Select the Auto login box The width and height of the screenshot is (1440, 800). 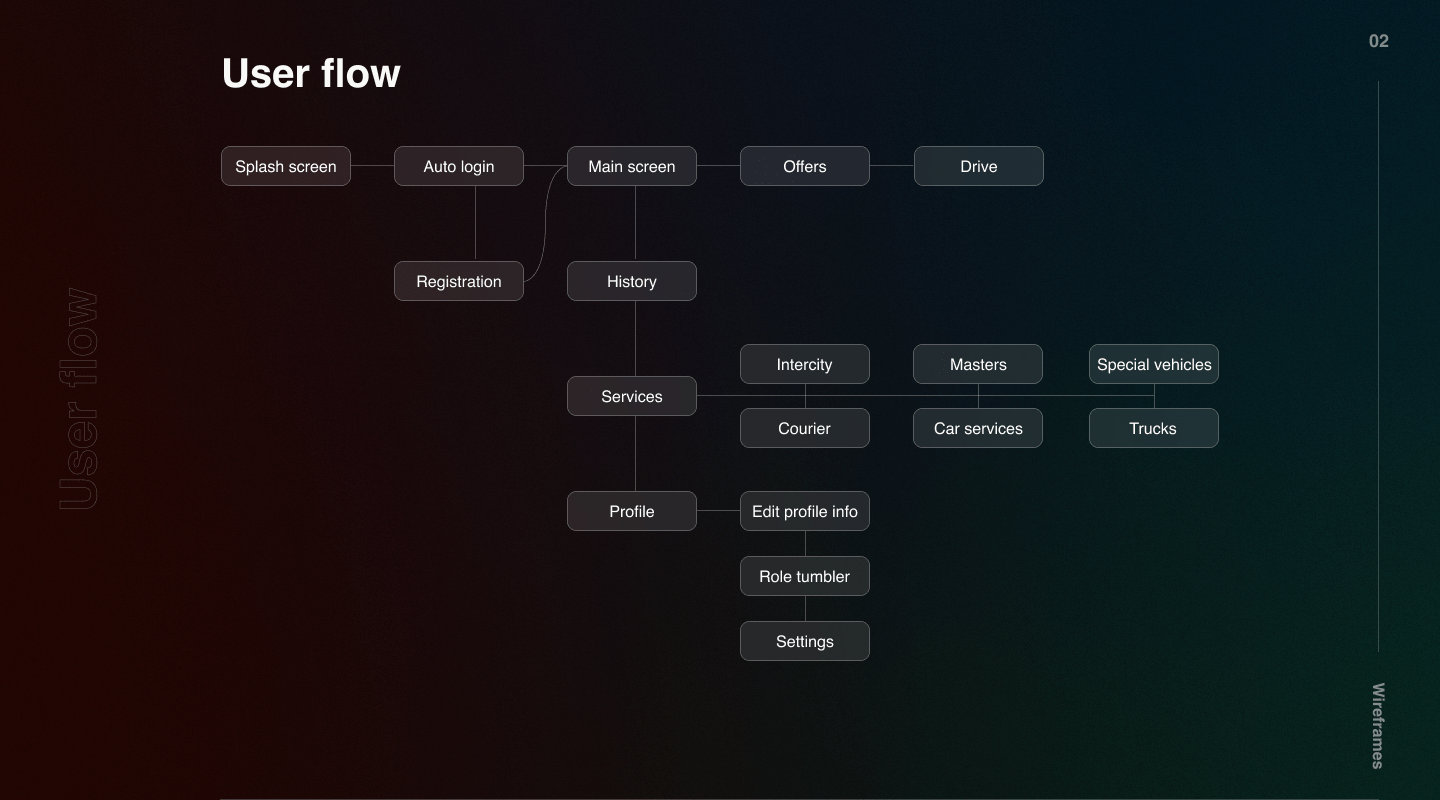point(459,166)
